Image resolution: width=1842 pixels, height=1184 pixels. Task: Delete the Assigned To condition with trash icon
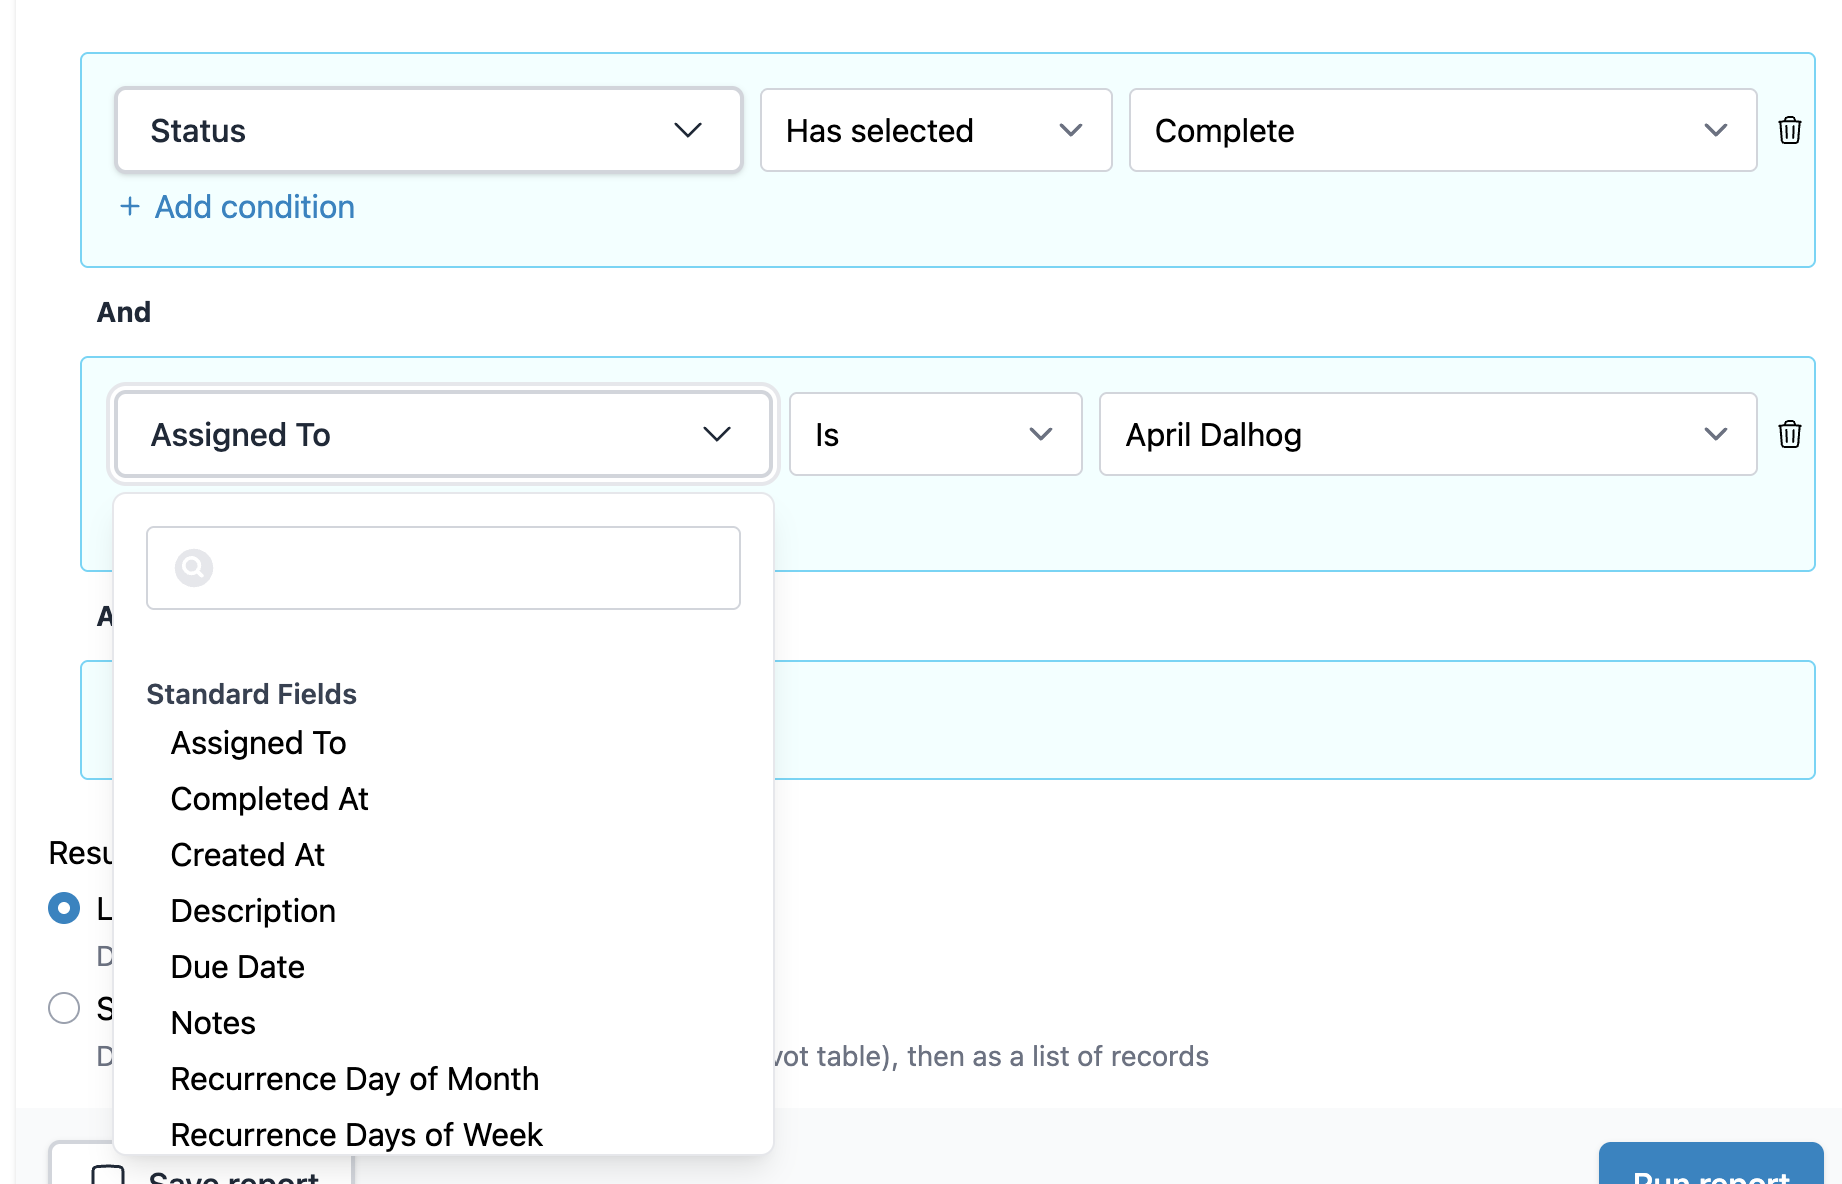click(x=1789, y=435)
